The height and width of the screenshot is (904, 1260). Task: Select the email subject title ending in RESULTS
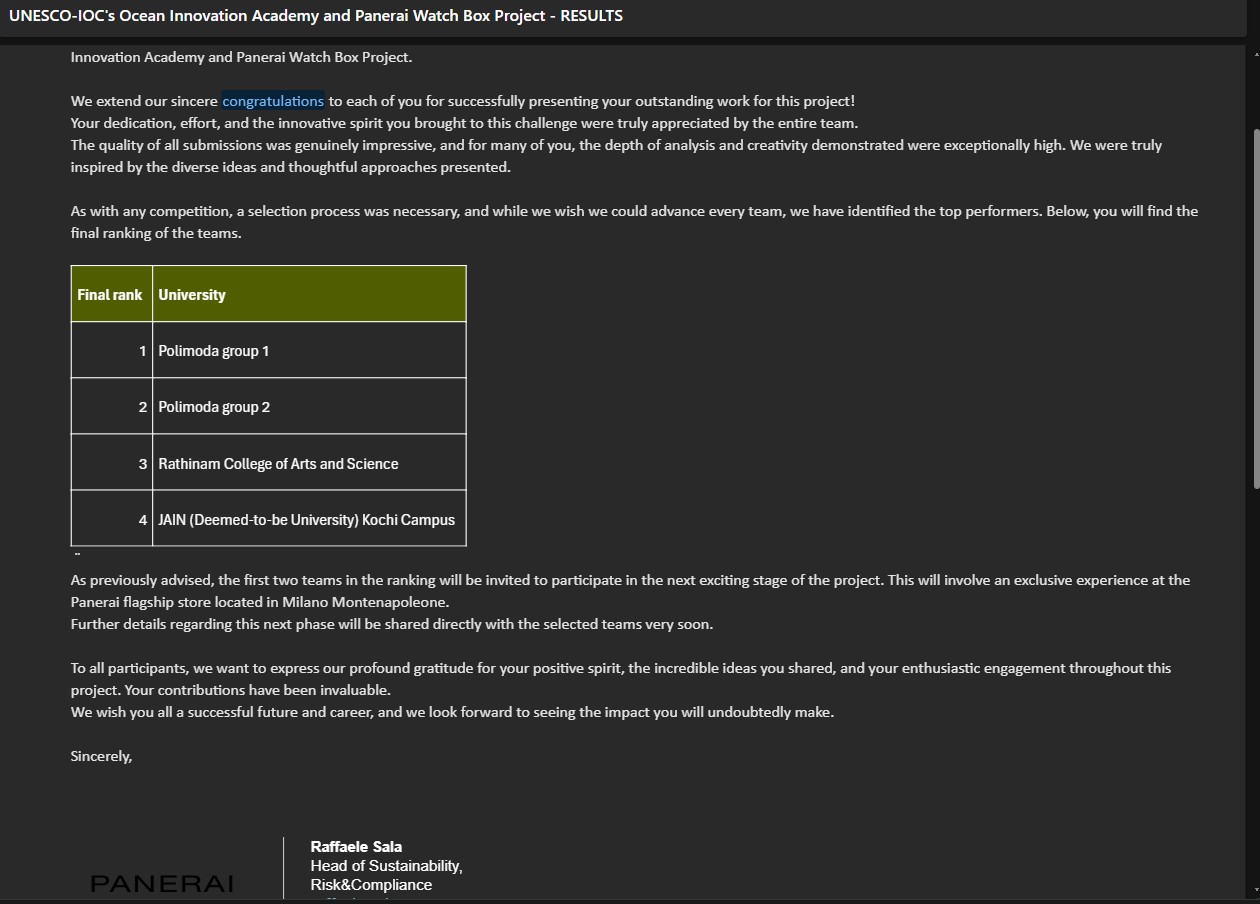(316, 16)
